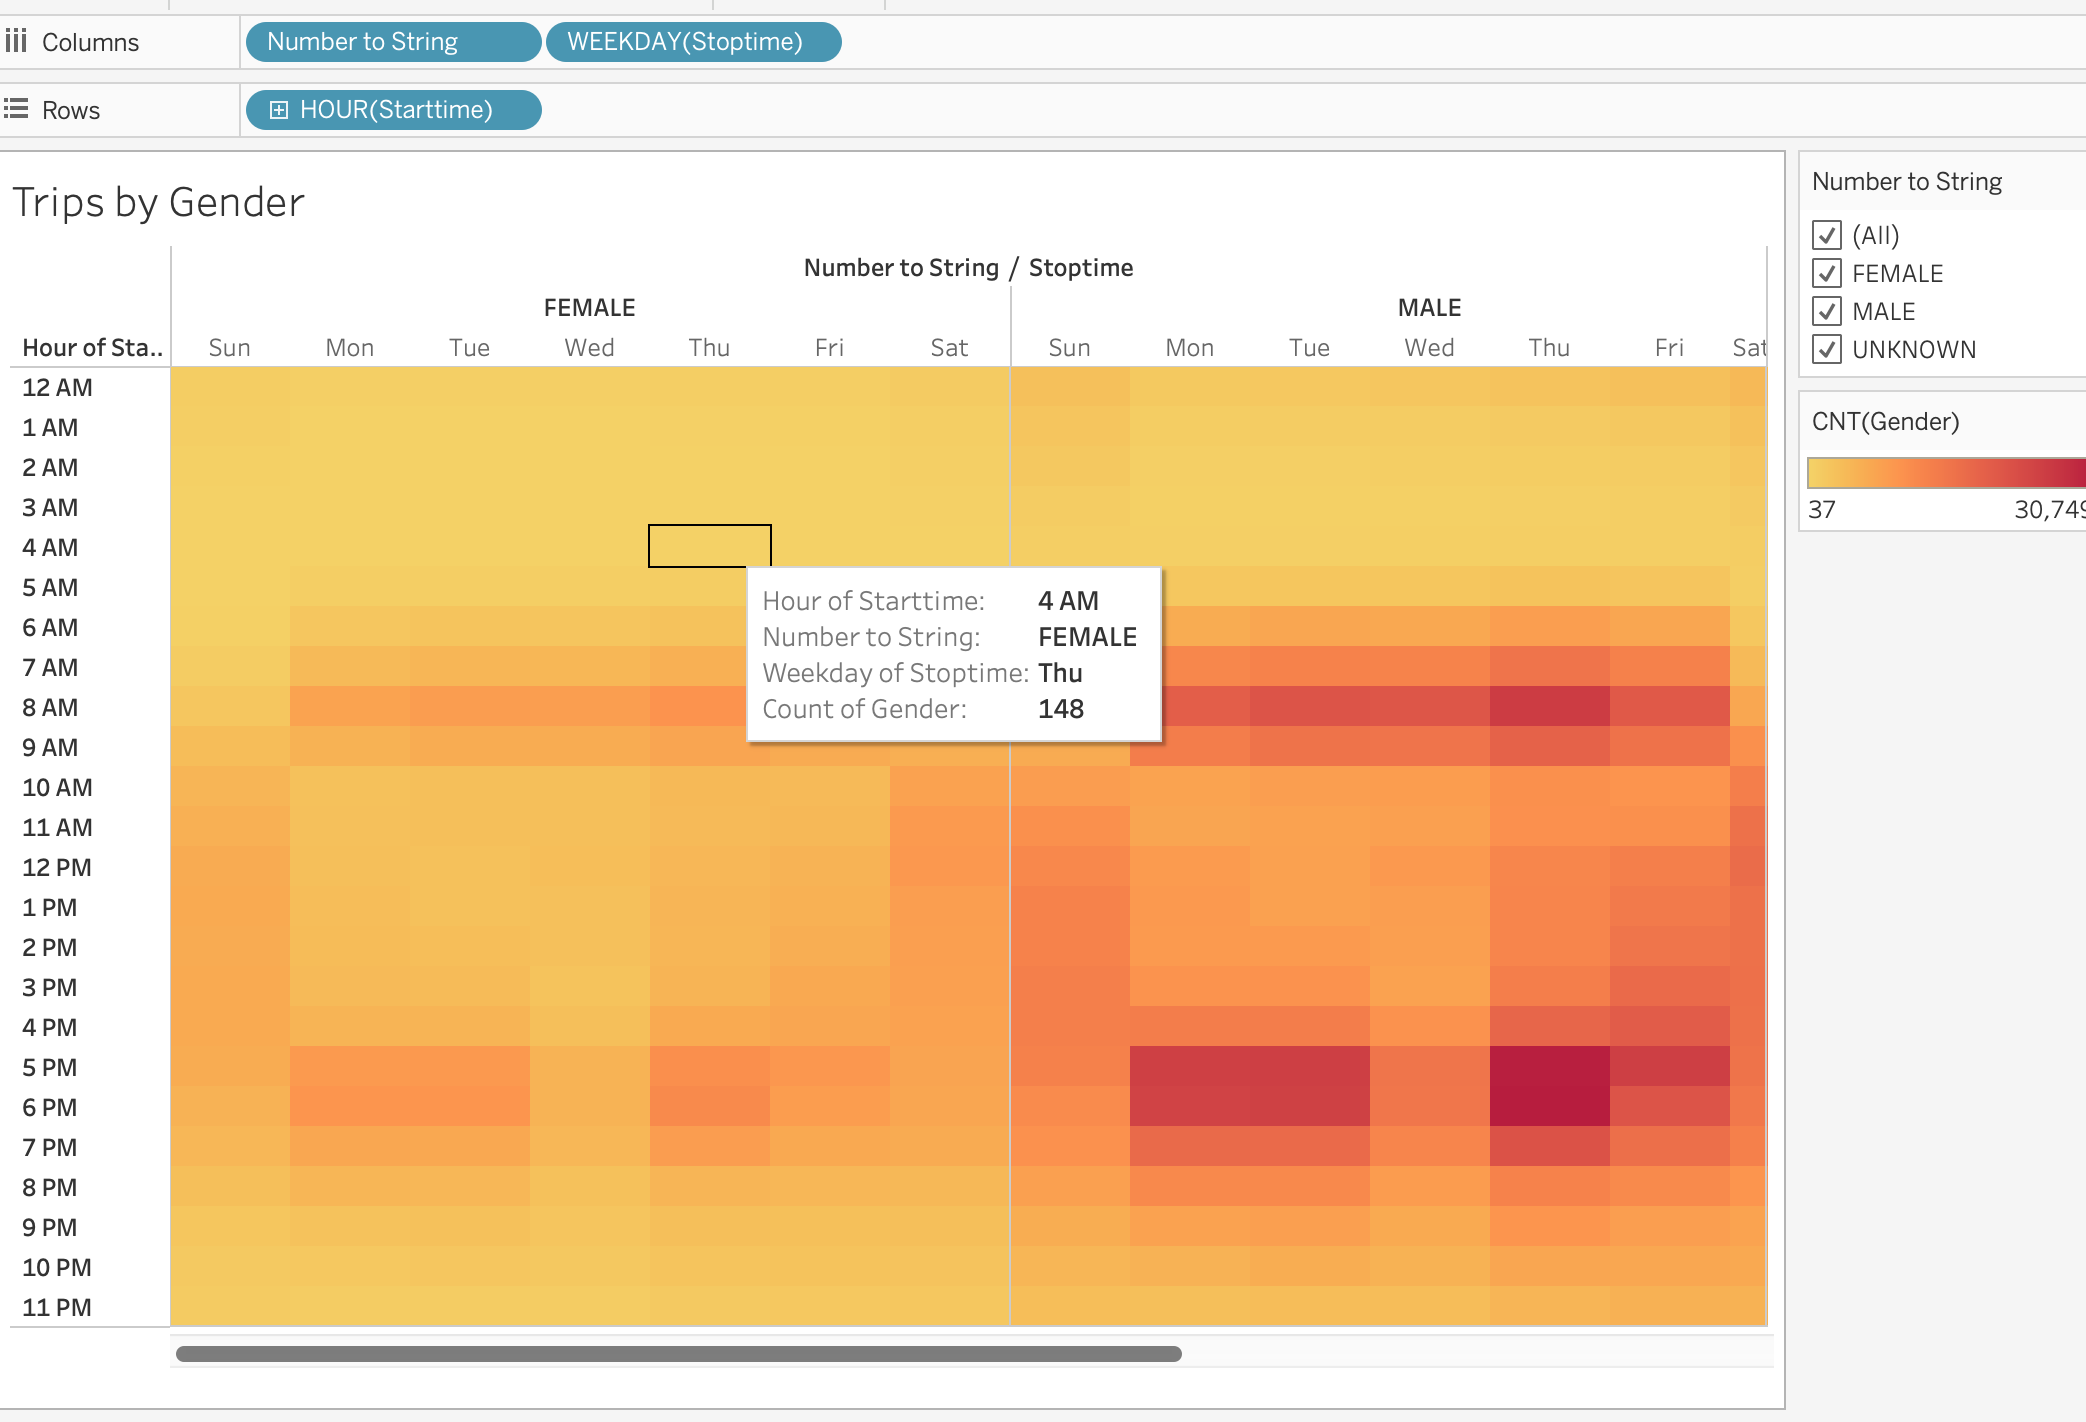Select the MALE column header
2086x1422 pixels.
pyautogui.click(x=1429, y=308)
